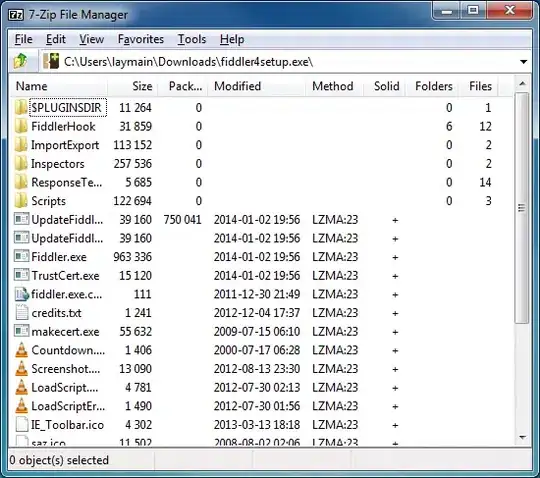Click the scrollbar down arrow
540x478 pixels.
pyautogui.click(x=522, y=437)
